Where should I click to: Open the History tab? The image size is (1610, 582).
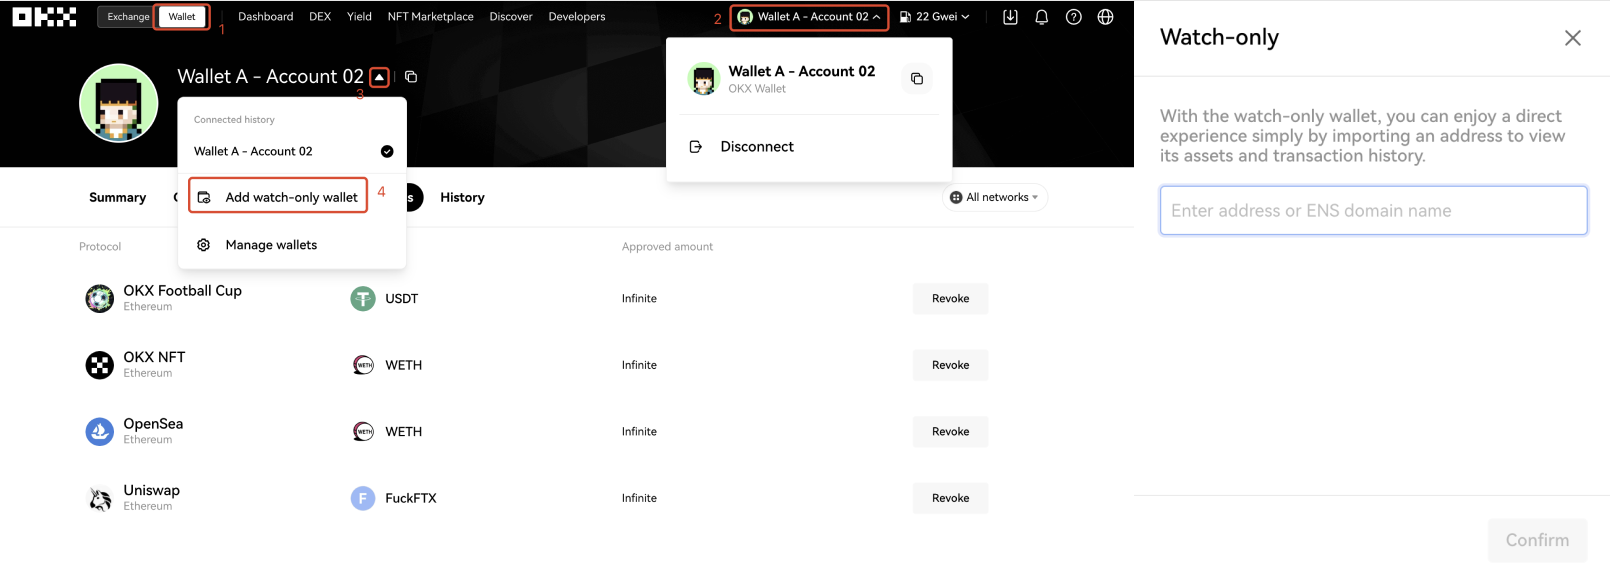(x=462, y=197)
